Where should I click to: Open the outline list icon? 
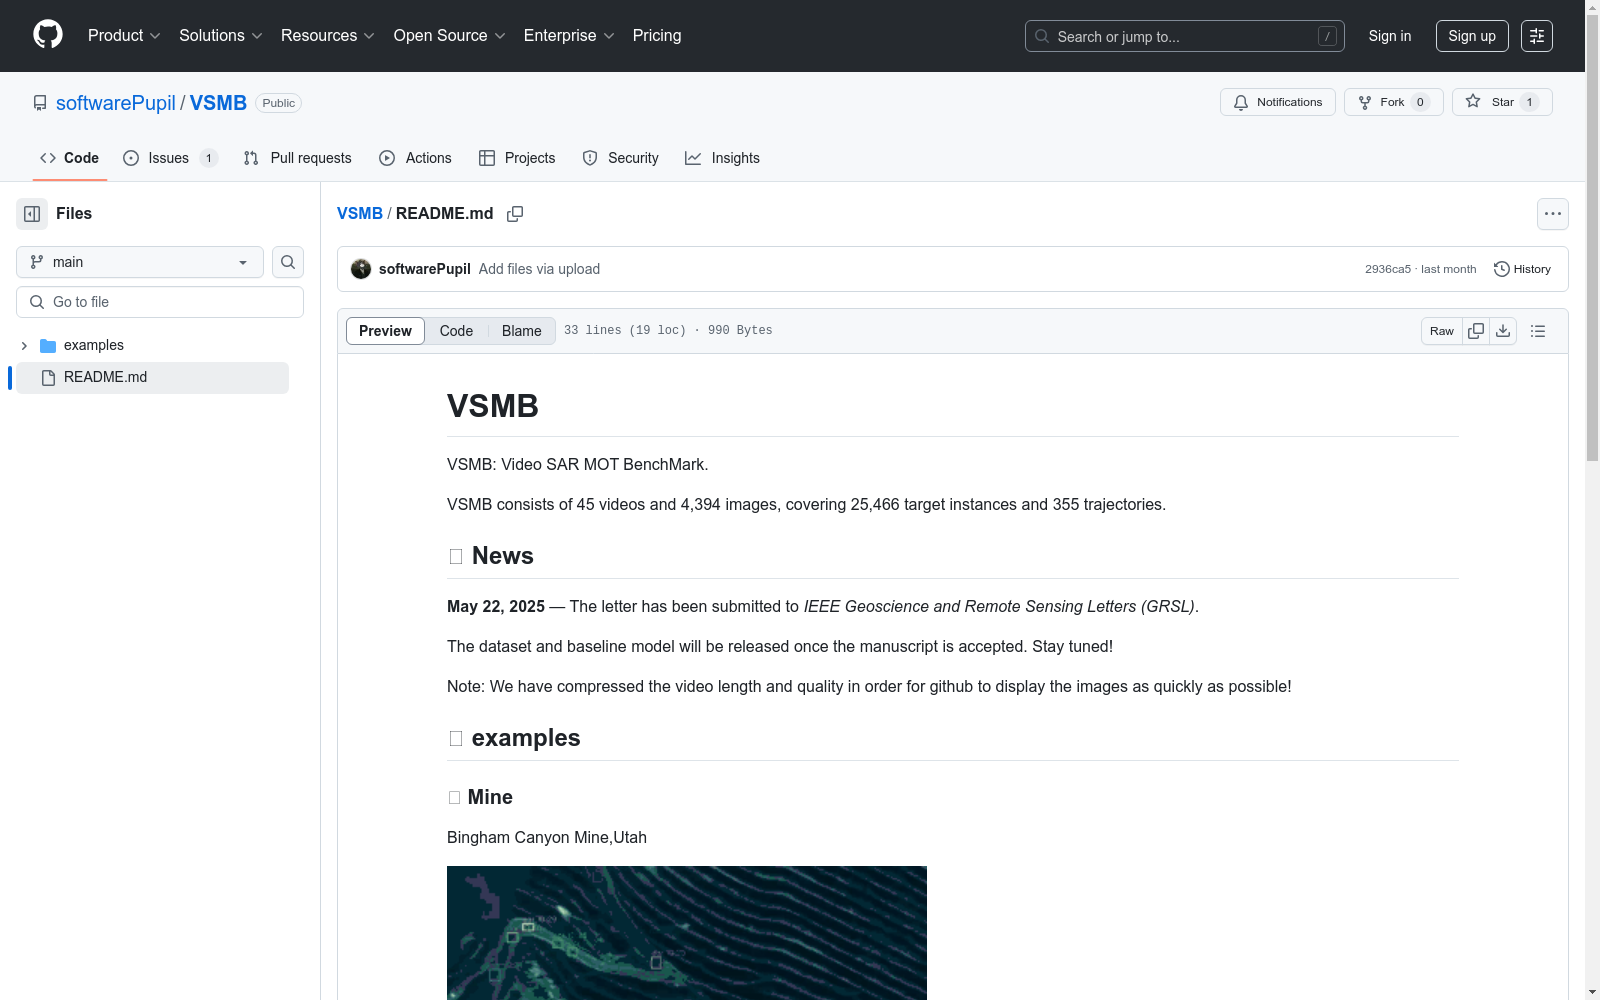pyautogui.click(x=1538, y=331)
